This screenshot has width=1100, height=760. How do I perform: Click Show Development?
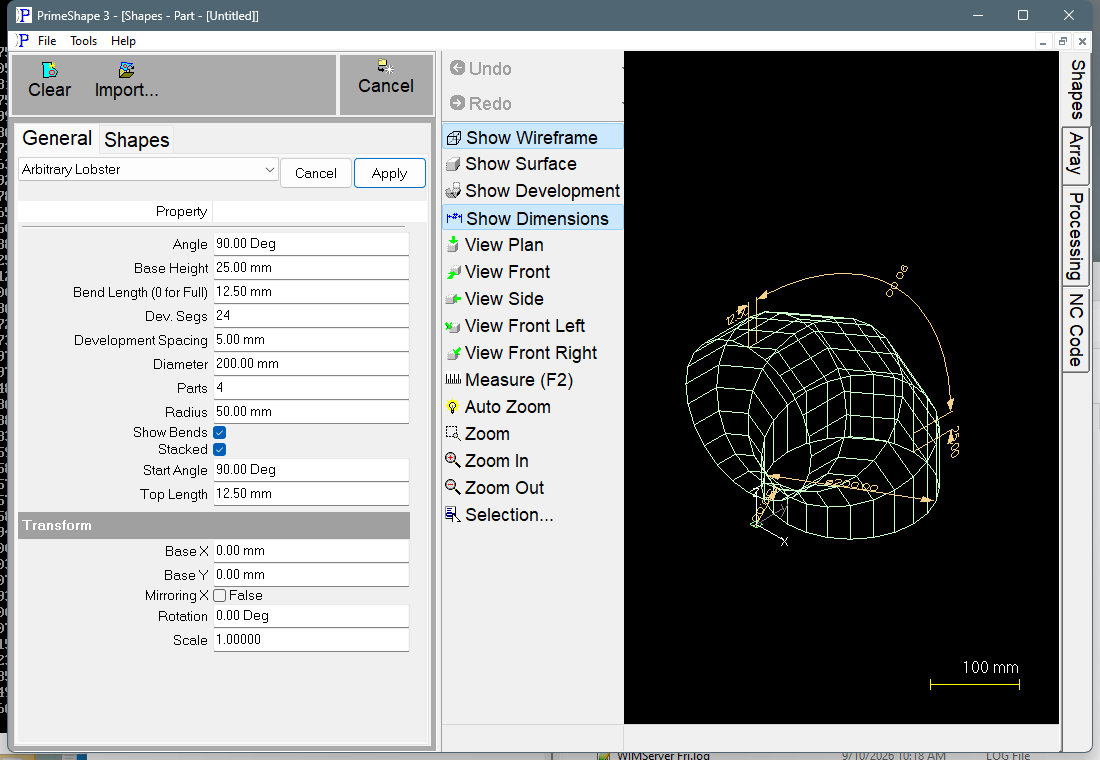coord(532,191)
